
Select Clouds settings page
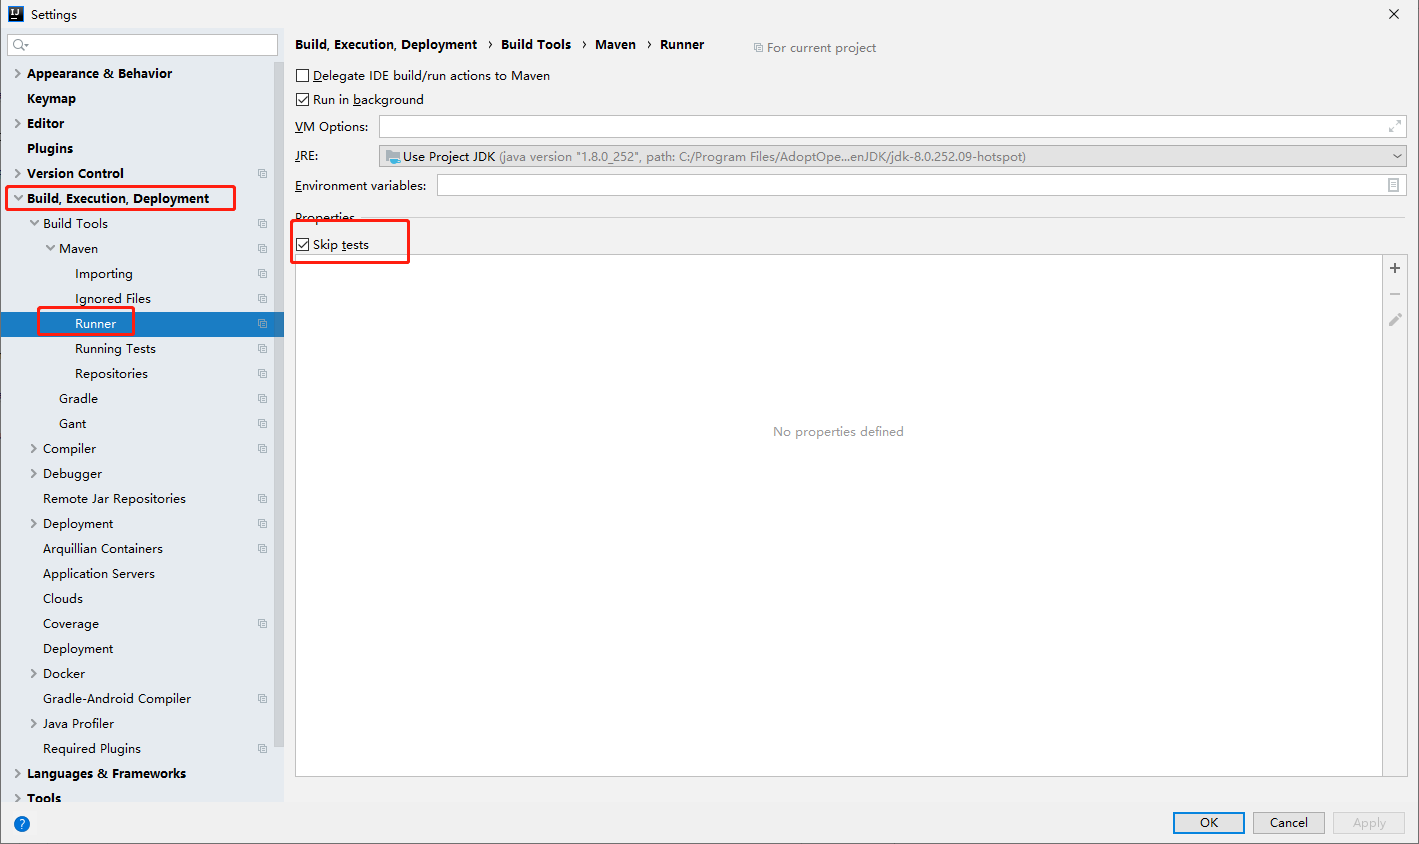click(x=63, y=599)
